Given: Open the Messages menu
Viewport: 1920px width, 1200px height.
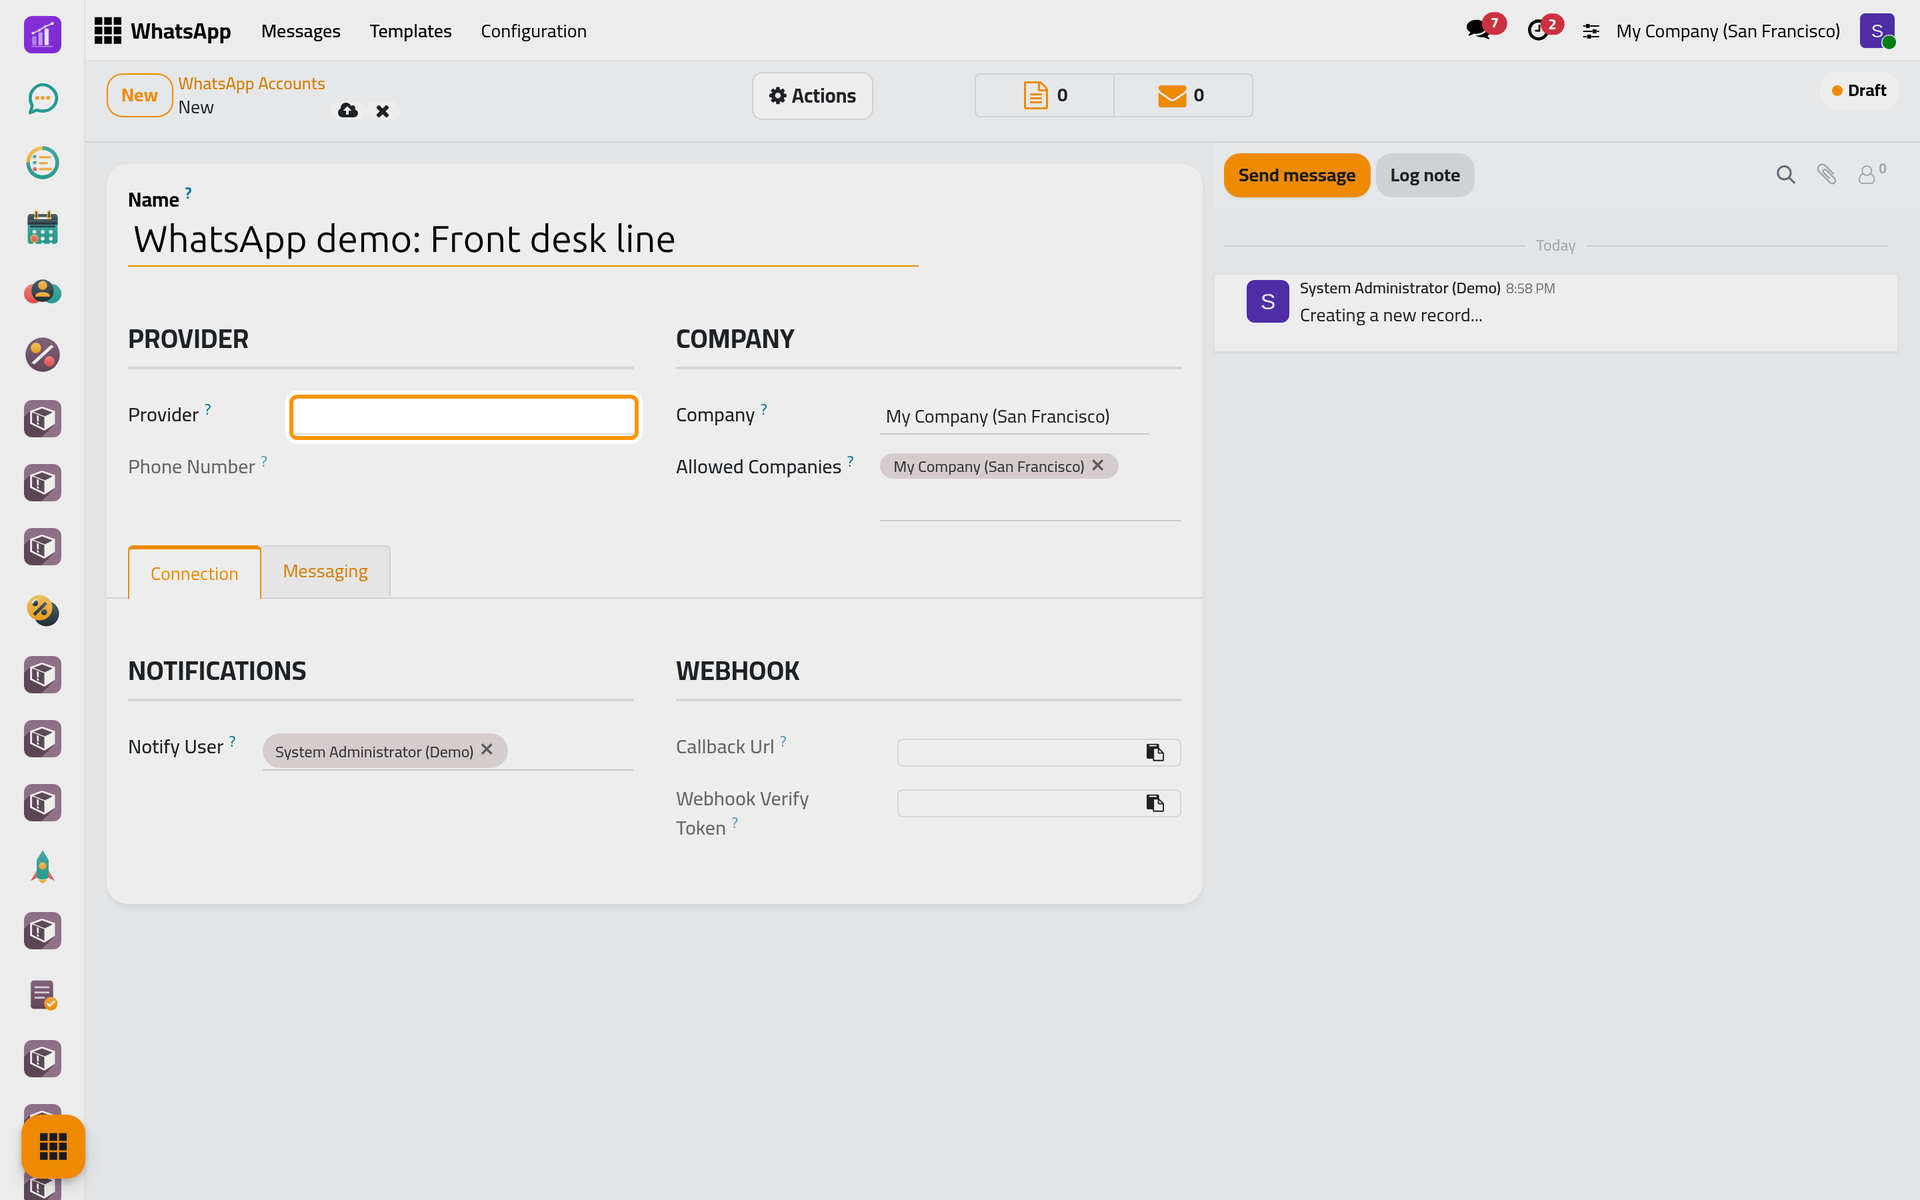Looking at the screenshot, I should pyautogui.click(x=300, y=31).
